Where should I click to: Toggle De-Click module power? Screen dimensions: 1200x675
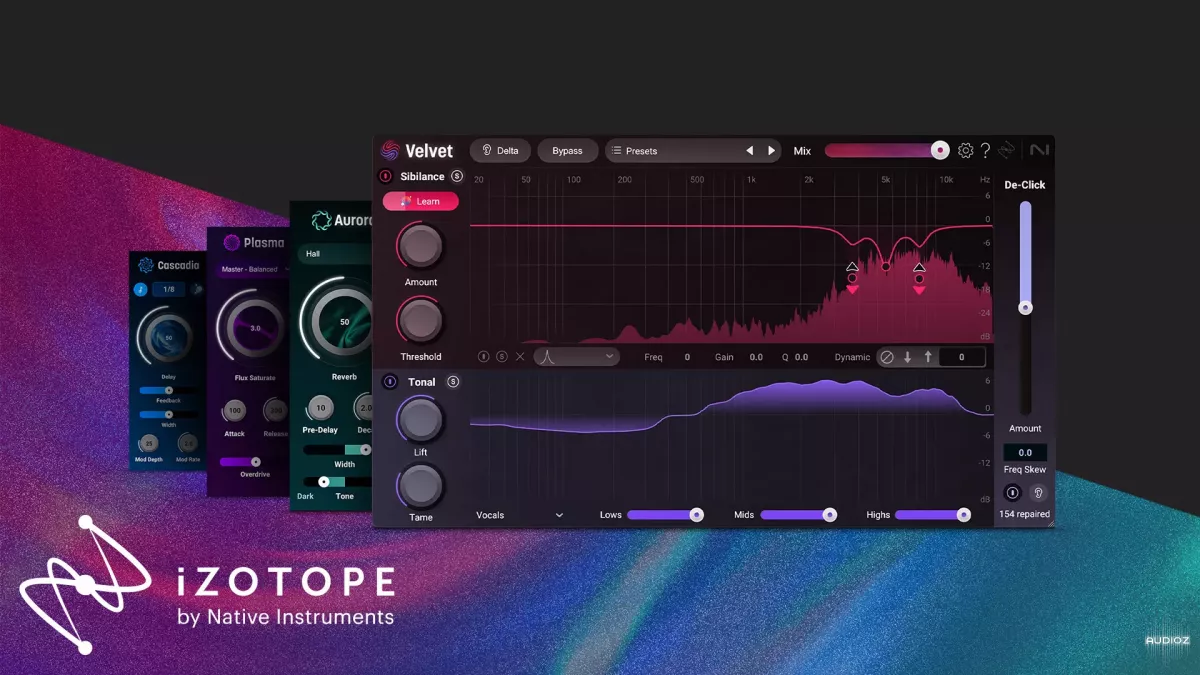coord(1012,492)
